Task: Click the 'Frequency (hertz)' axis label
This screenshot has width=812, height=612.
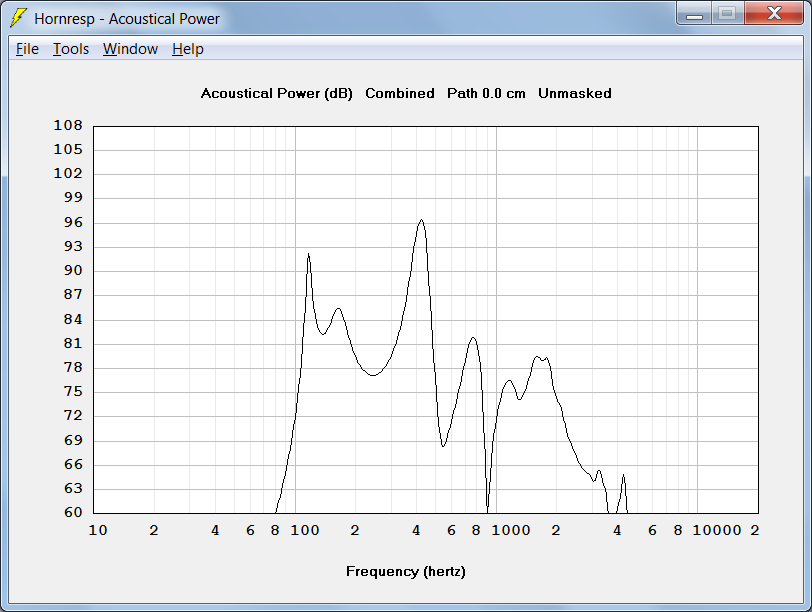Action: [x=406, y=572]
